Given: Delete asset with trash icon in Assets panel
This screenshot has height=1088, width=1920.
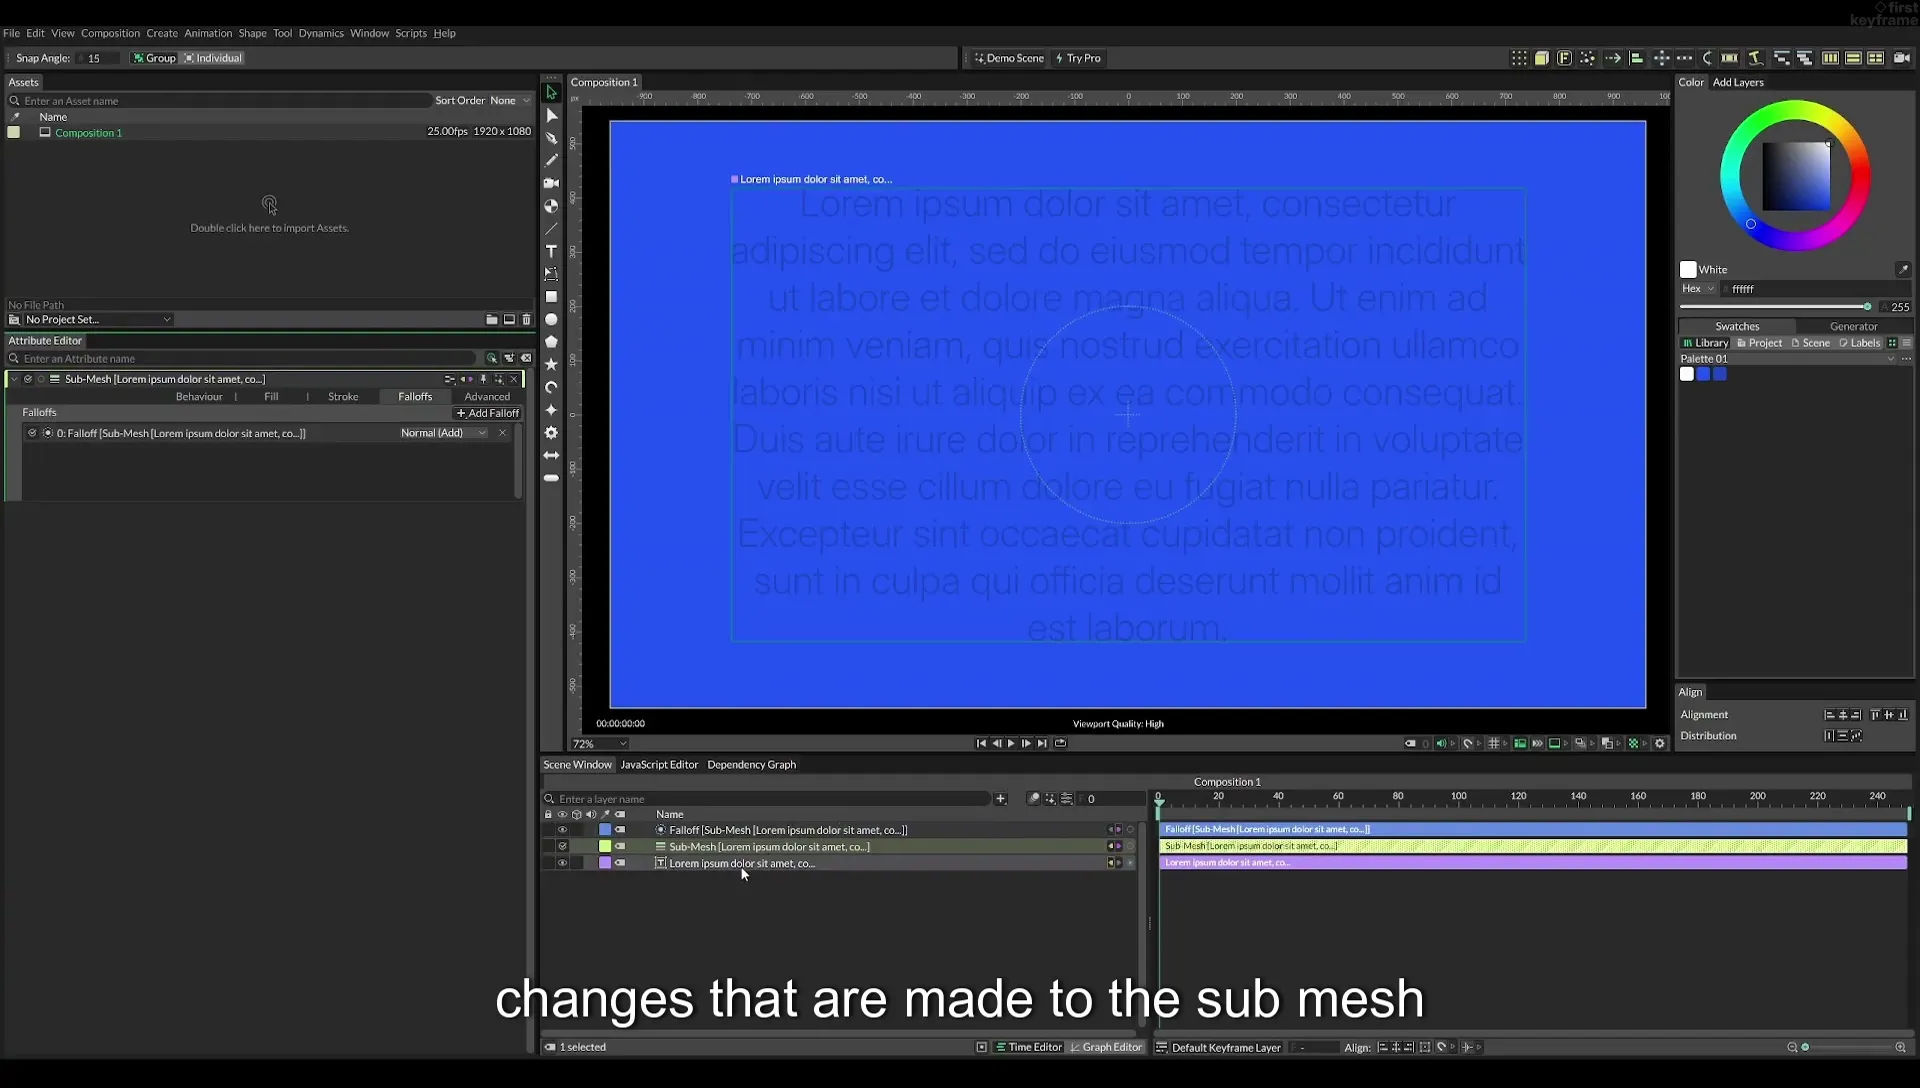Looking at the screenshot, I should (x=526, y=320).
